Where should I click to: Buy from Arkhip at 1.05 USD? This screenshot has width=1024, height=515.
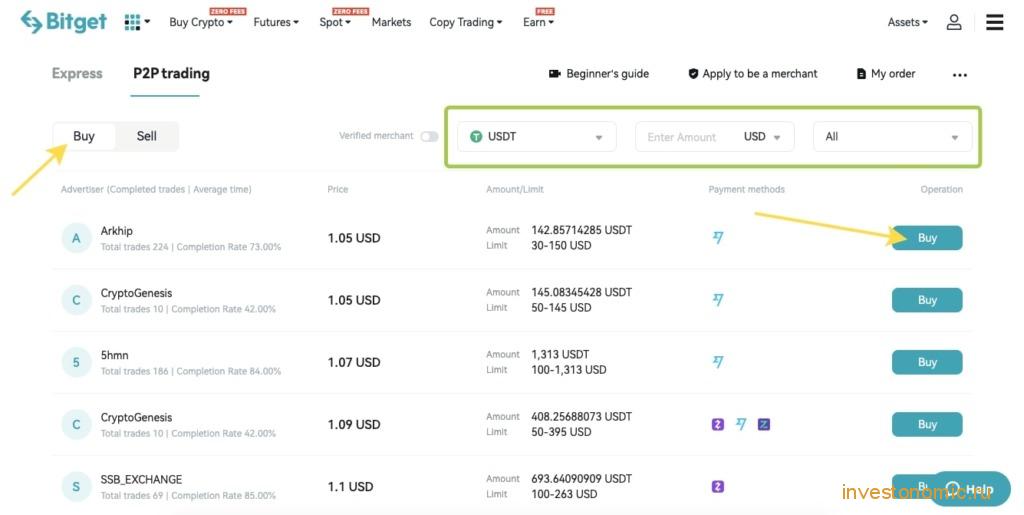coord(927,238)
